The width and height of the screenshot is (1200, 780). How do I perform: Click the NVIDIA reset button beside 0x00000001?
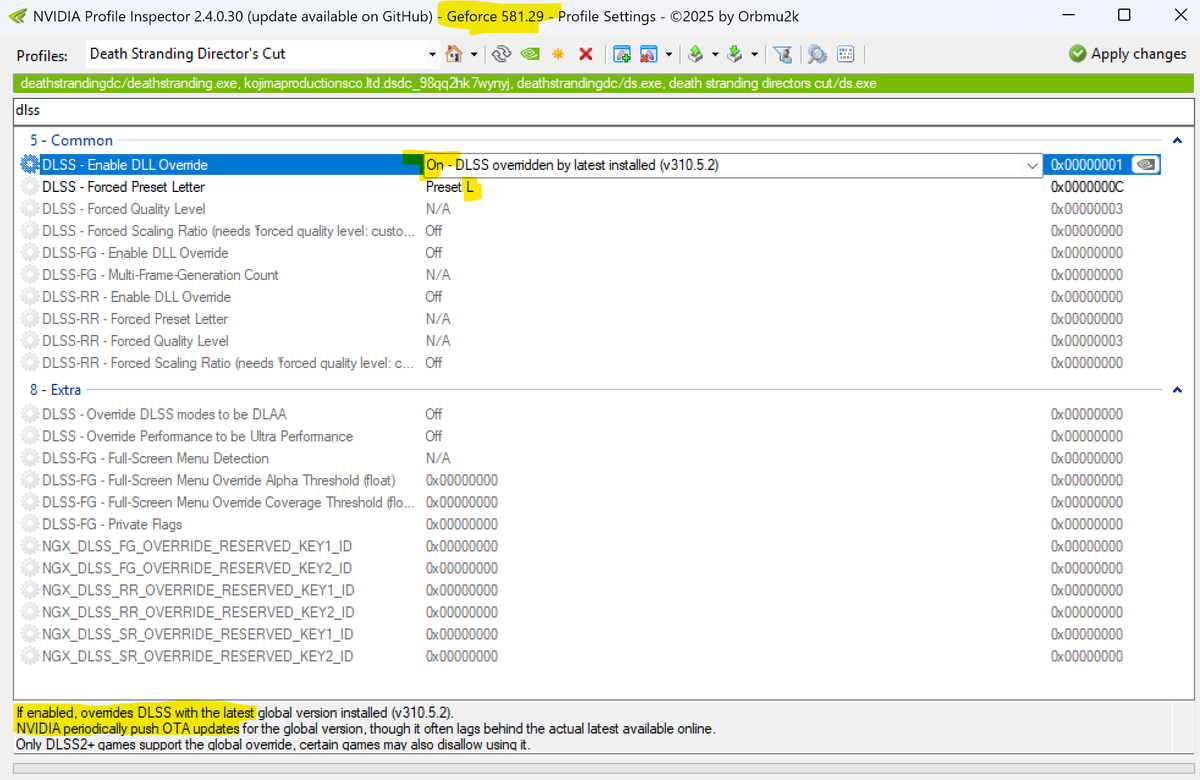tap(1147, 165)
